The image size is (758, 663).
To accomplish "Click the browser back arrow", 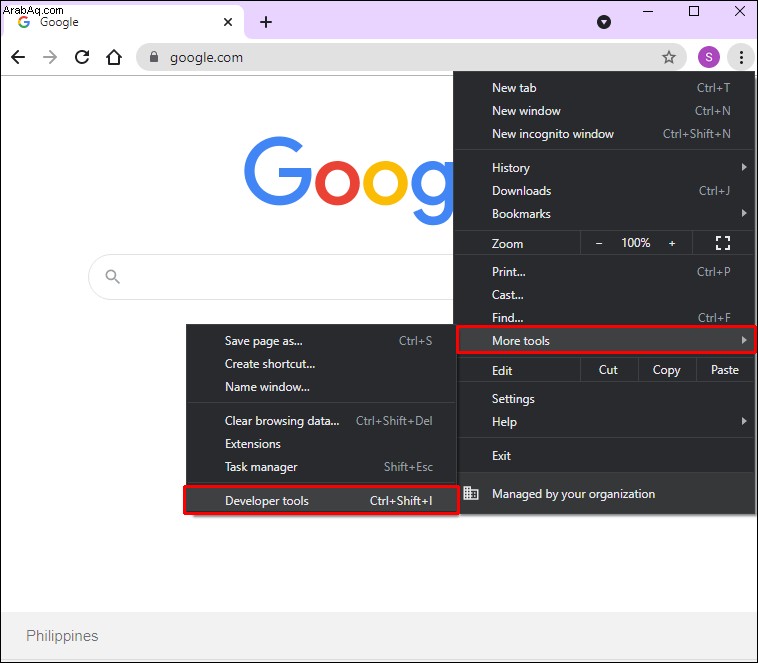I will coord(18,57).
